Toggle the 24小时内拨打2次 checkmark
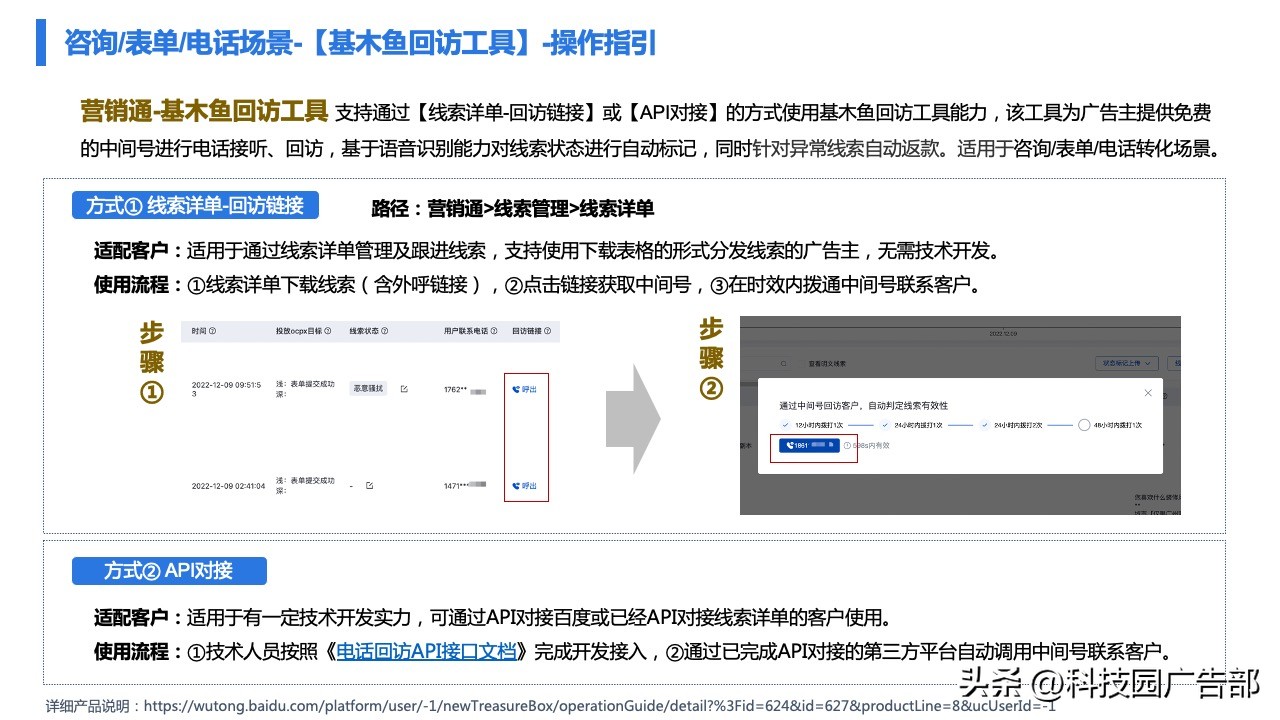This screenshot has width=1280, height=720. click(x=984, y=425)
